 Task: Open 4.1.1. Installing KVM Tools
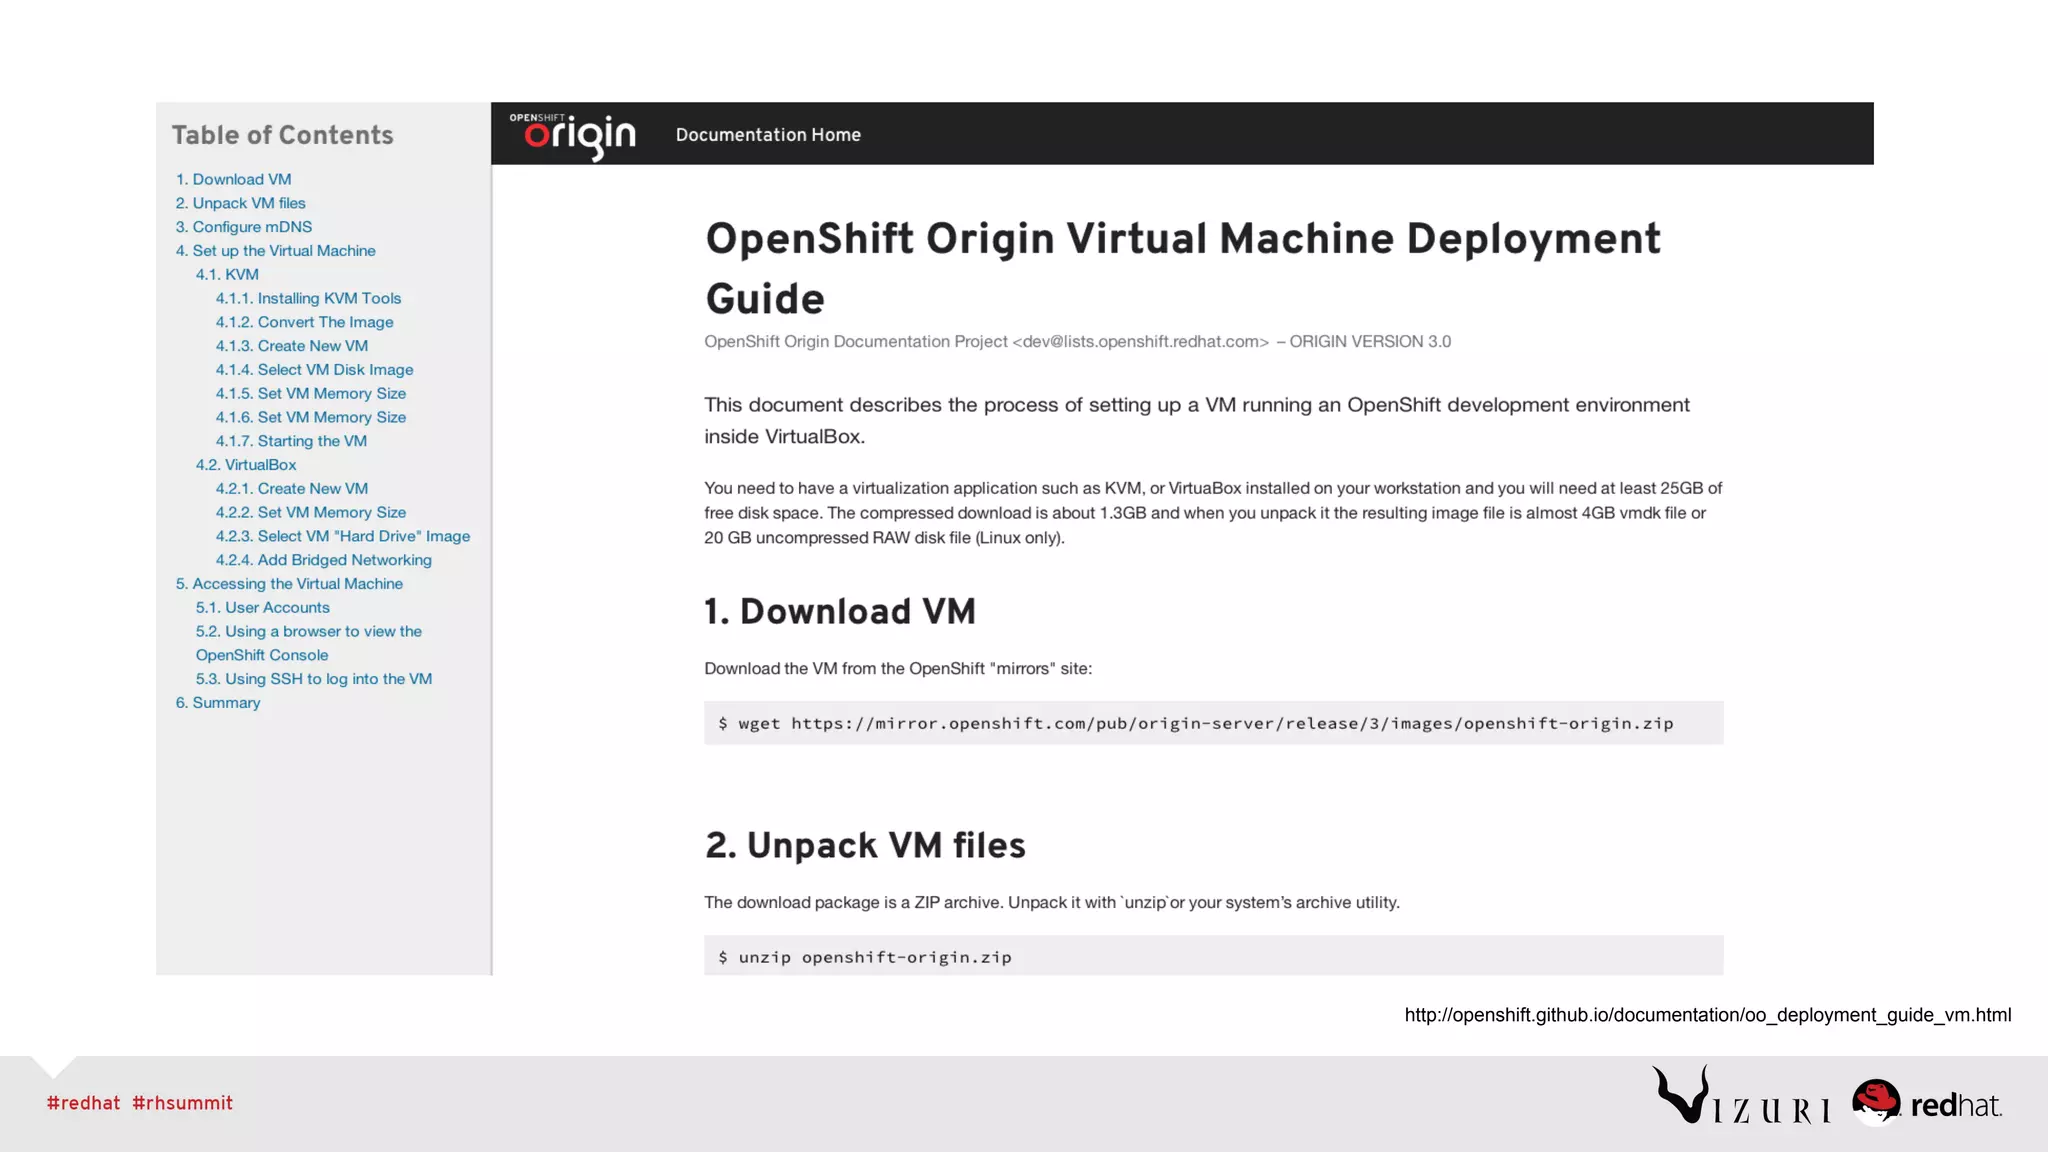(308, 298)
